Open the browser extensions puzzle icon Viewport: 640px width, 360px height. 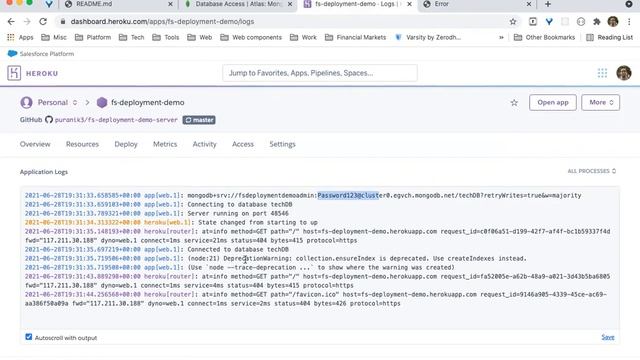pos(597,22)
